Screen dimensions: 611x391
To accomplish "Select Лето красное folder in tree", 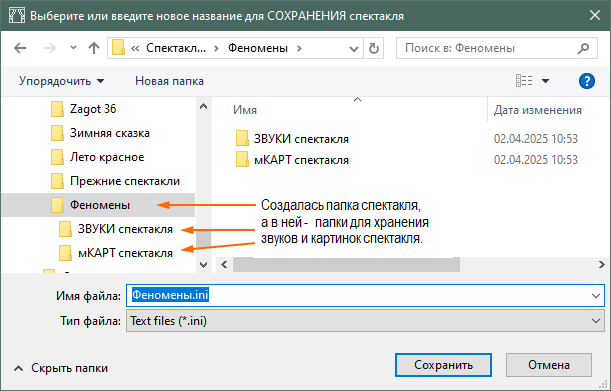I will point(107,157).
